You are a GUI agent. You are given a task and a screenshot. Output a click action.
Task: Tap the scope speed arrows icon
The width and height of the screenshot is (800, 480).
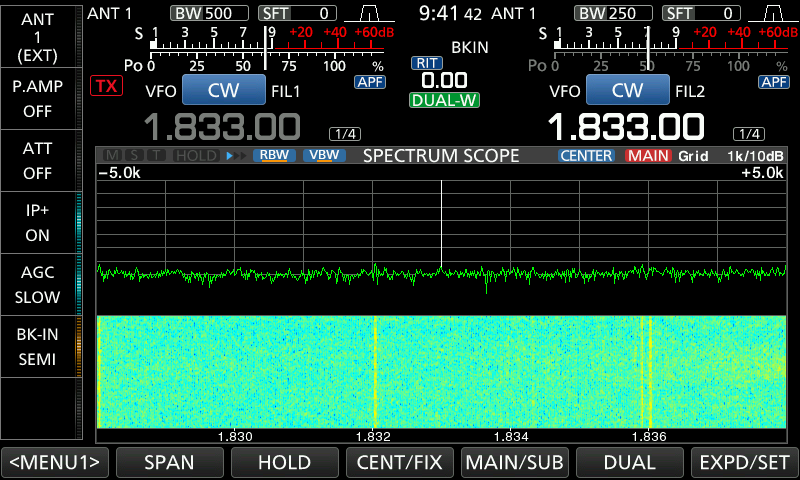[236, 156]
